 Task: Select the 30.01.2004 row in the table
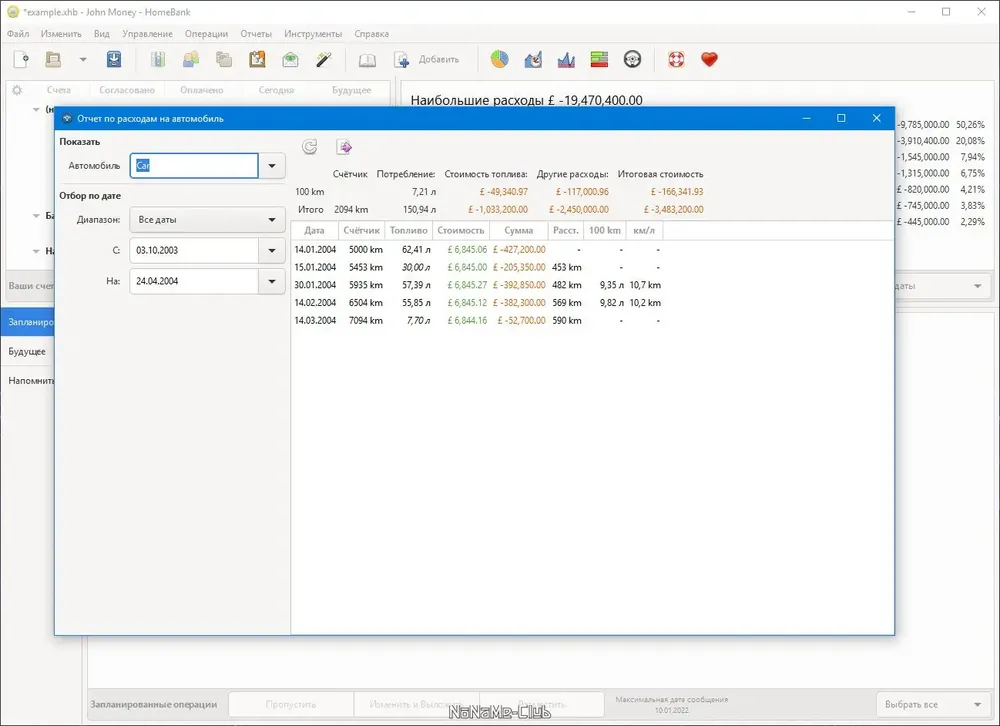pyautogui.click(x=477, y=285)
